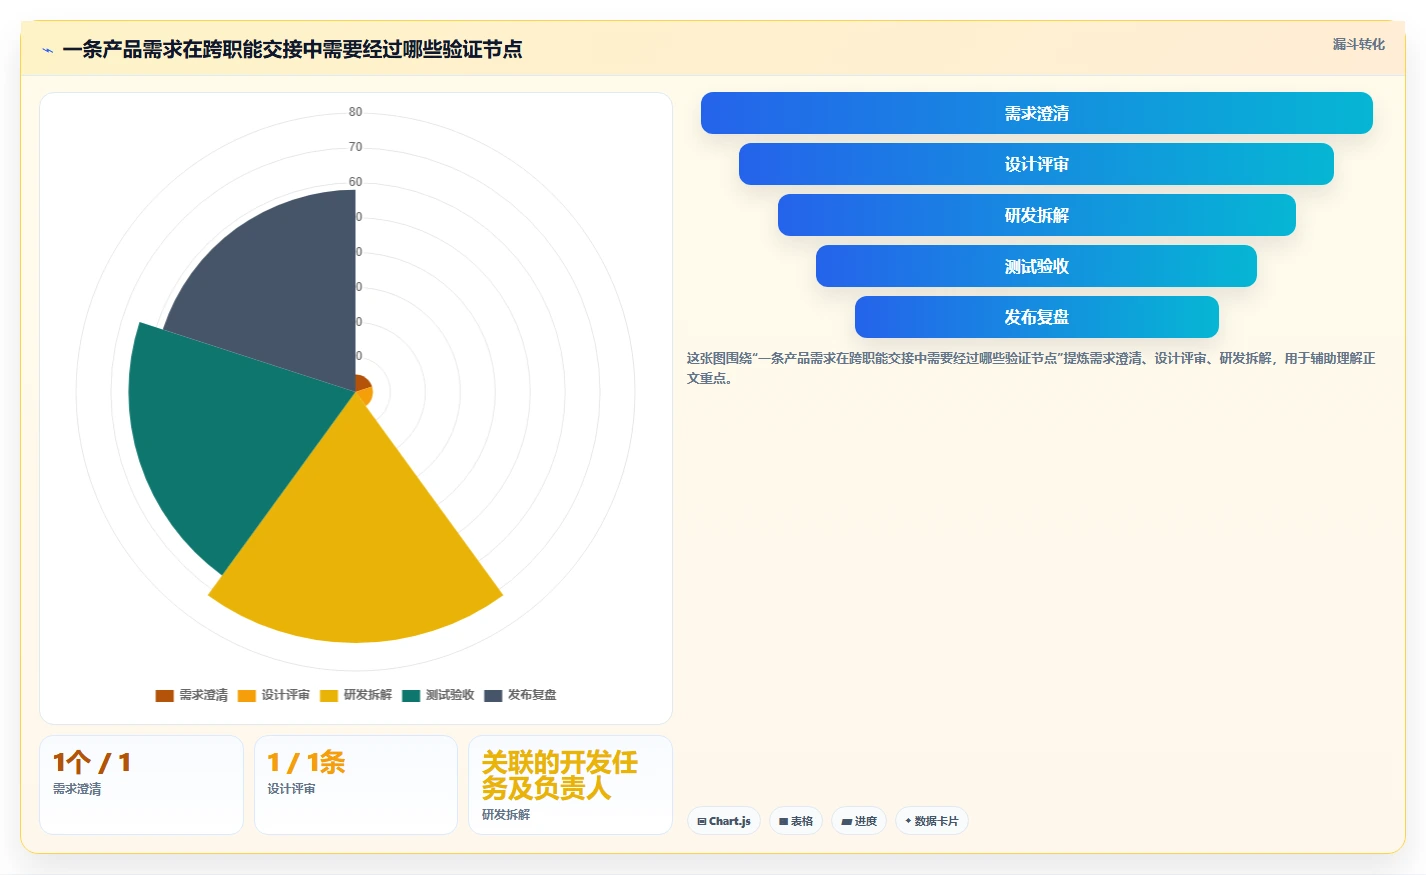Click the 测试验收 funnel bar
Image resolution: width=1426 pixels, height=875 pixels.
coord(1036,266)
